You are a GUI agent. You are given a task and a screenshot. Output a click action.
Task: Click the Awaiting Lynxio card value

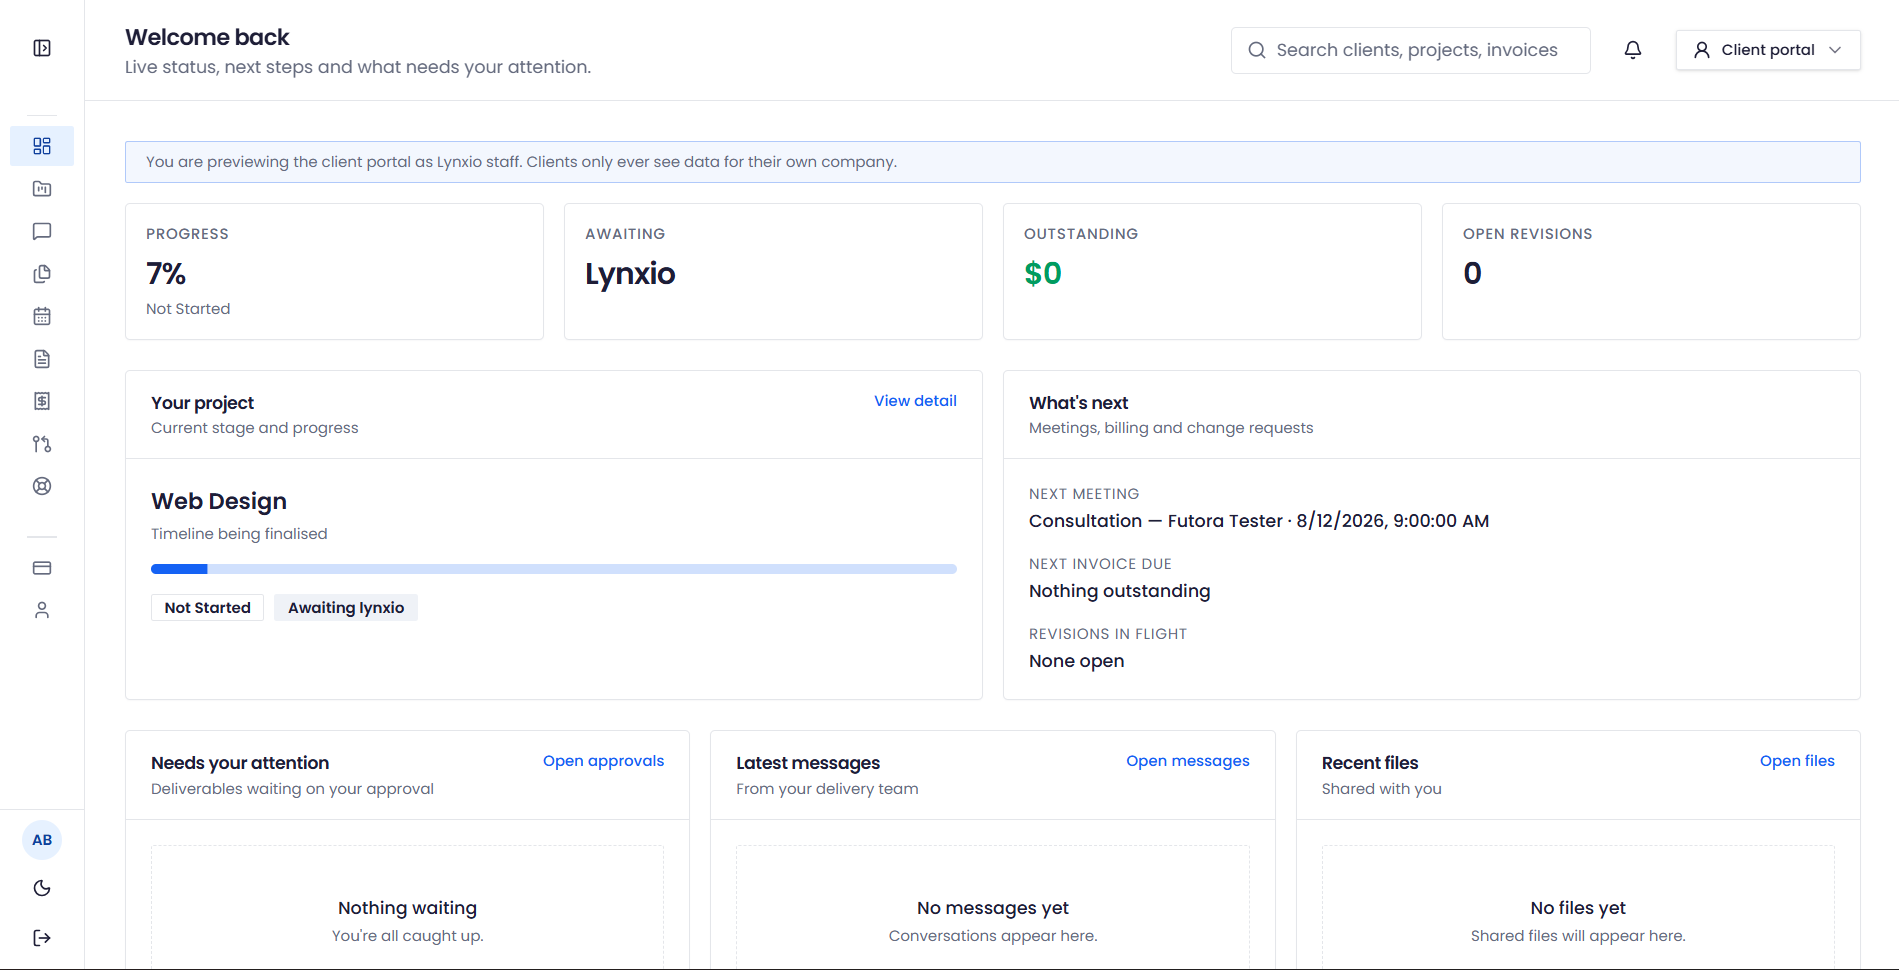point(630,273)
